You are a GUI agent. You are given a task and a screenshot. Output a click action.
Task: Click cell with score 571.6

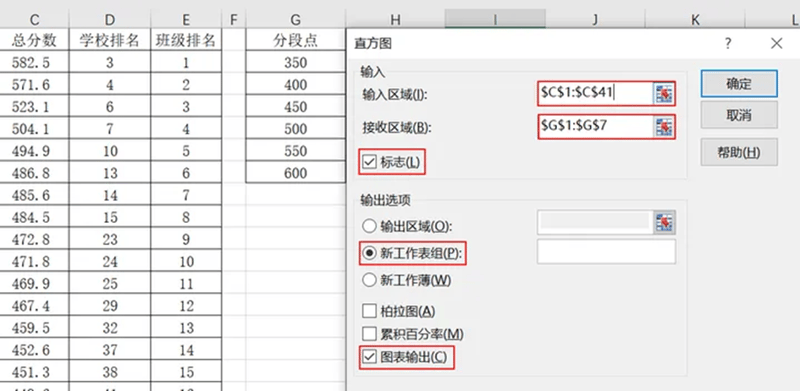tap(34, 84)
